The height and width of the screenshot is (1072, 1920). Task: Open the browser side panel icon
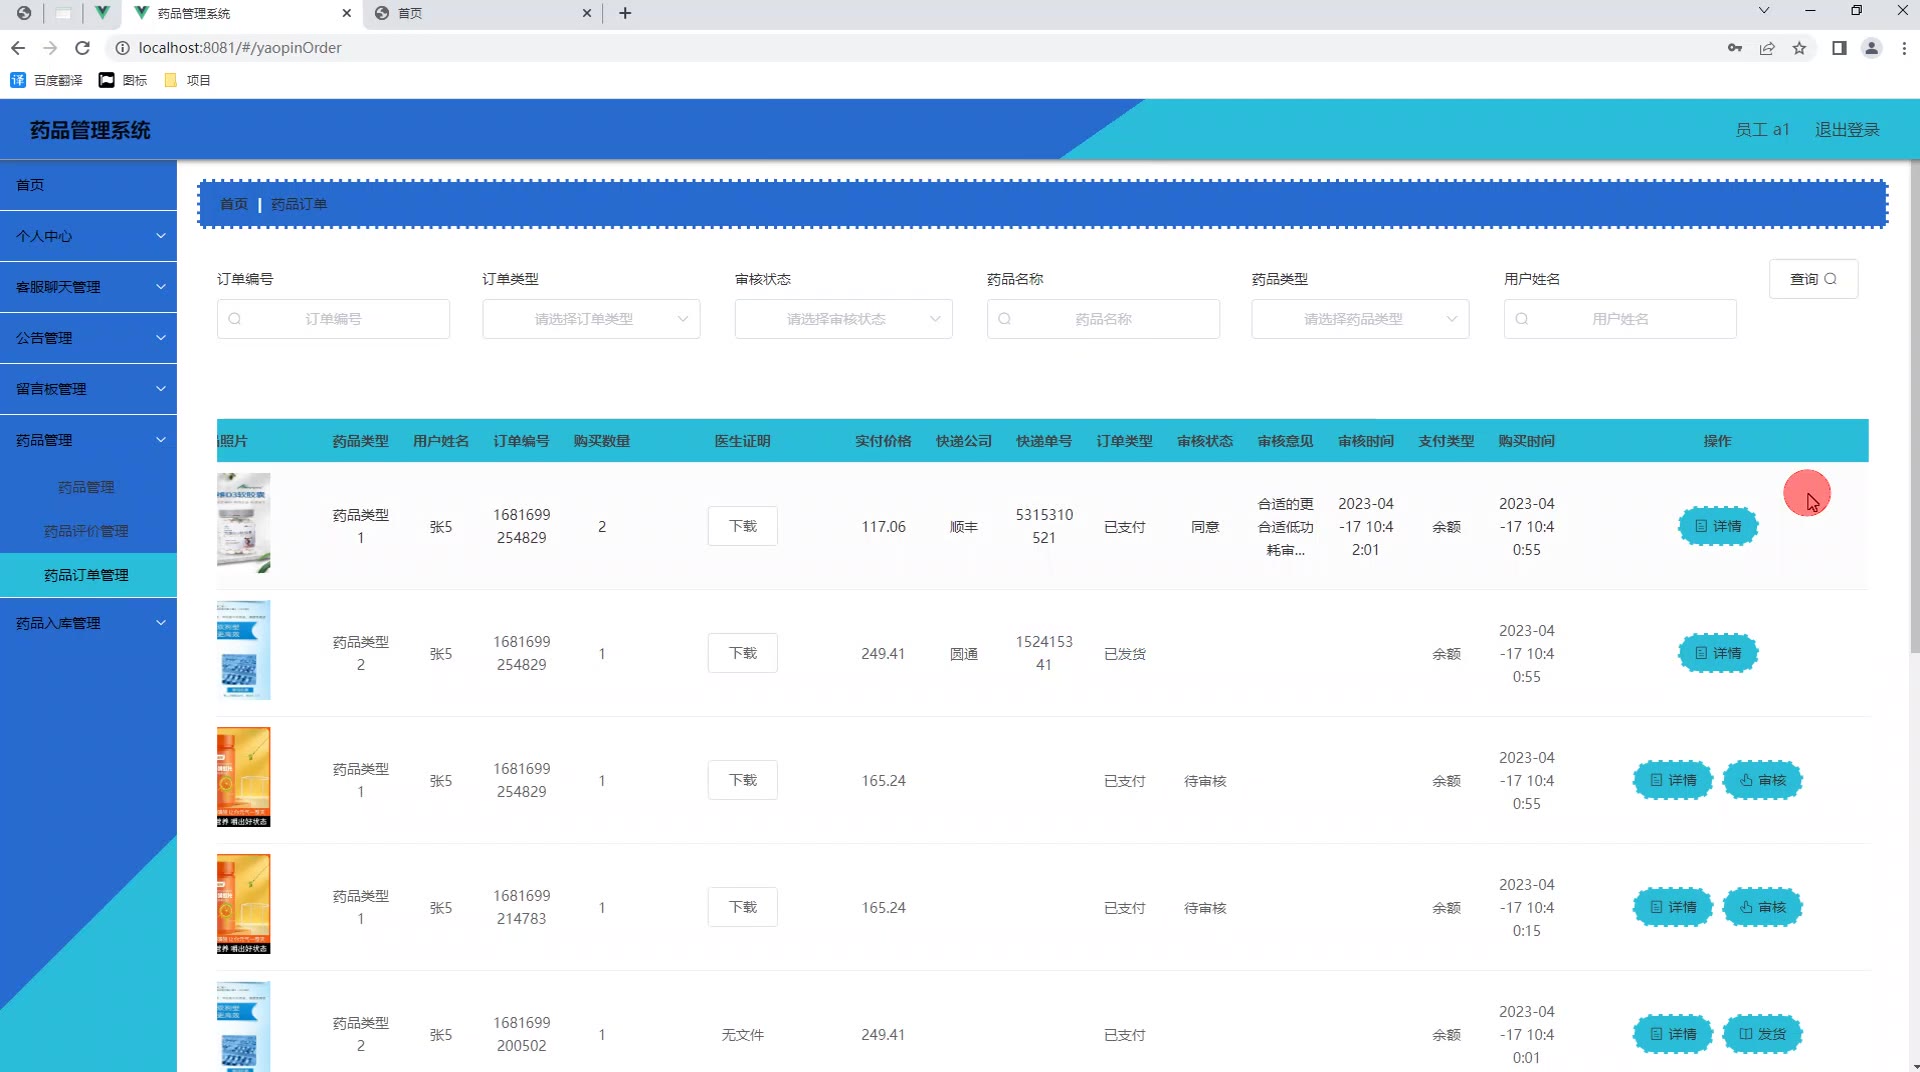click(1838, 48)
